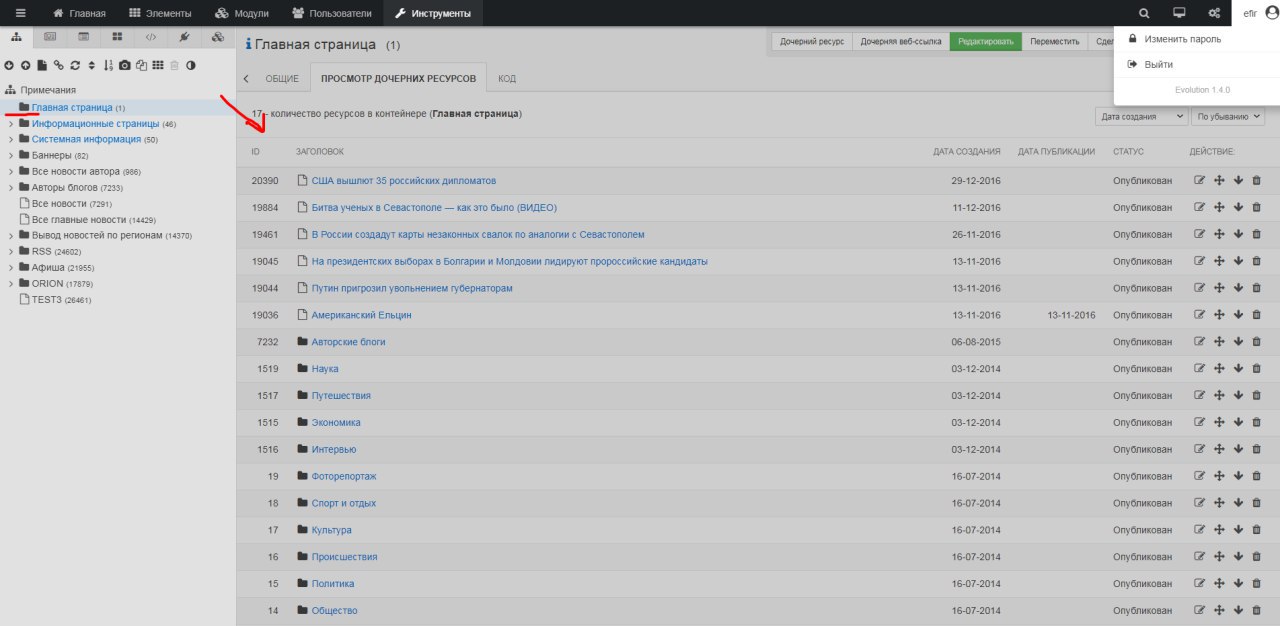Image resolution: width=1280 pixels, height=626 pixels.
Task: Click the expand tree down-arrow icon
Action: (x=9, y=65)
